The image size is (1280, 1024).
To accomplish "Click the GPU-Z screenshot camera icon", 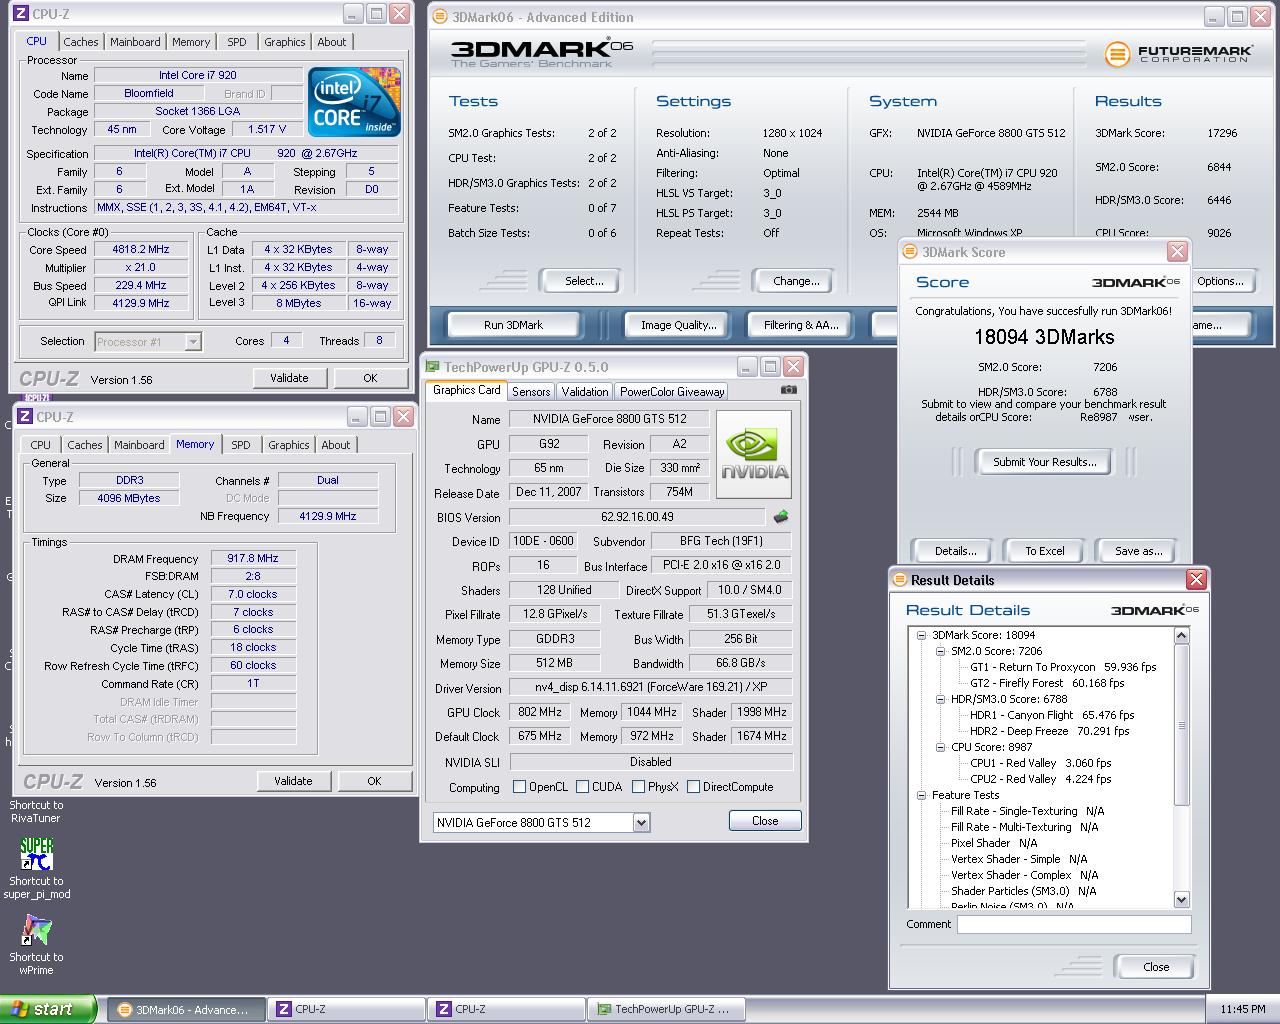I will (788, 390).
